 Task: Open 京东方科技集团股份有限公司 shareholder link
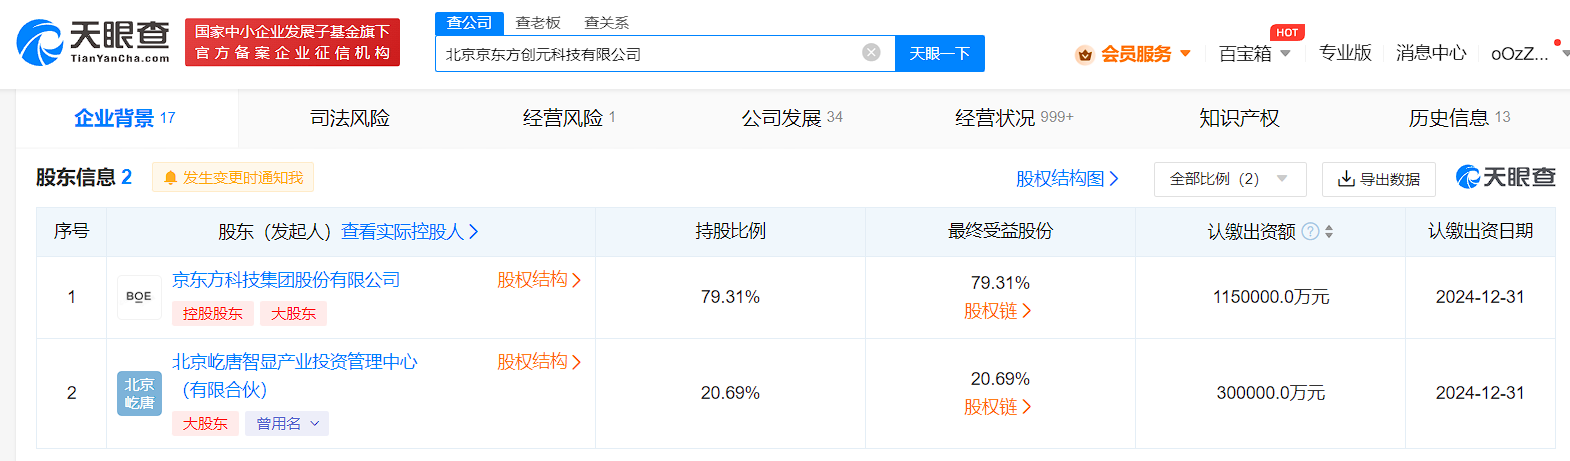coord(286,280)
